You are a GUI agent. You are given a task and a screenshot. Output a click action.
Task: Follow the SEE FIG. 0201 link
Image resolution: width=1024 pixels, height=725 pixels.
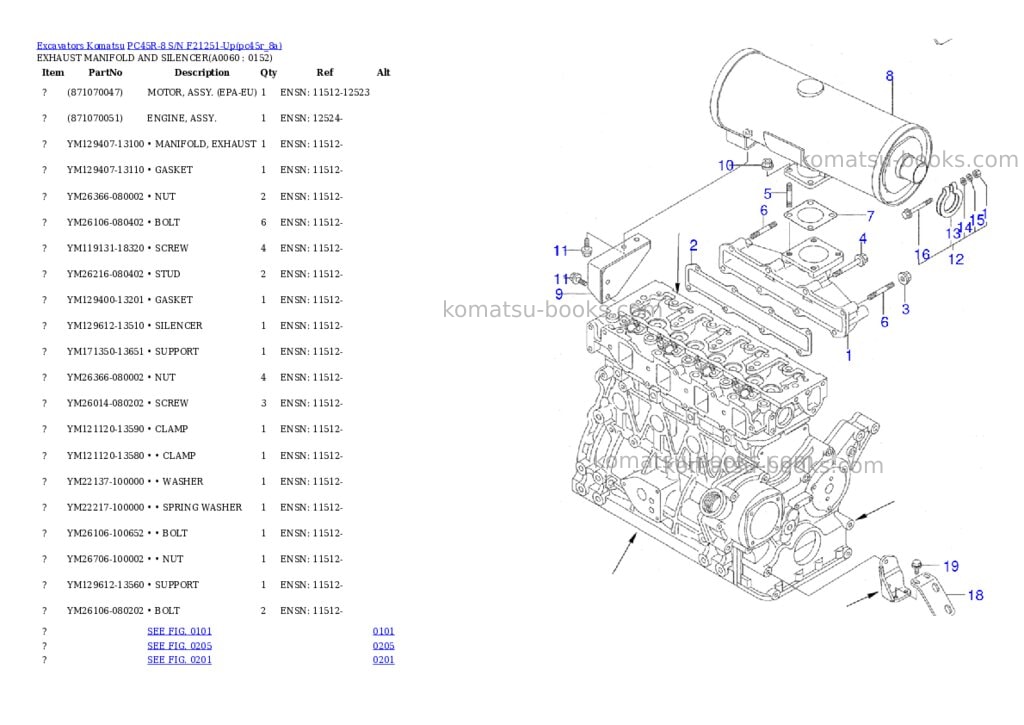180,660
